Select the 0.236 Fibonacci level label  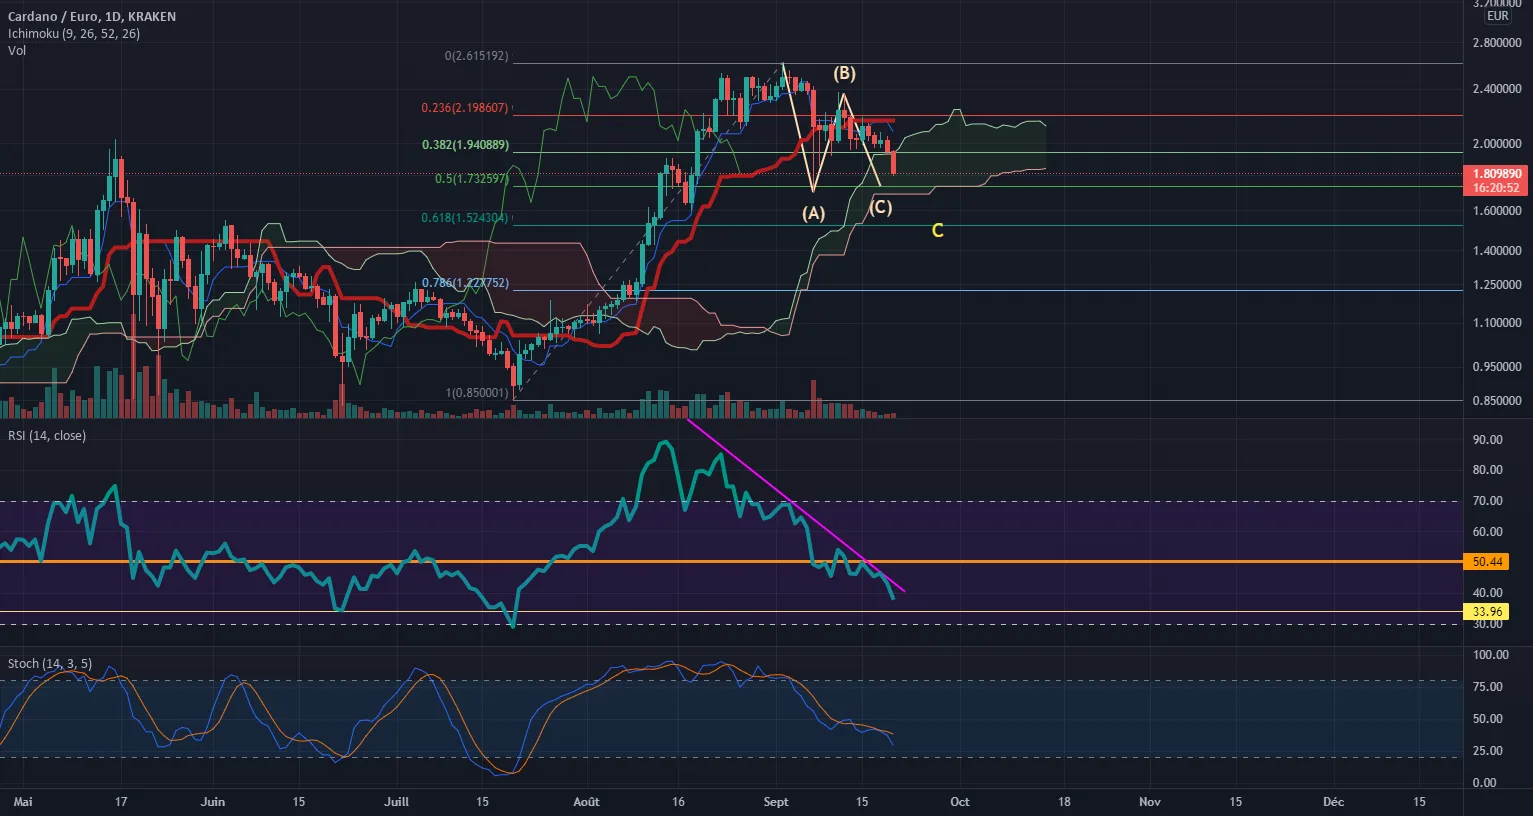pos(464,108)
